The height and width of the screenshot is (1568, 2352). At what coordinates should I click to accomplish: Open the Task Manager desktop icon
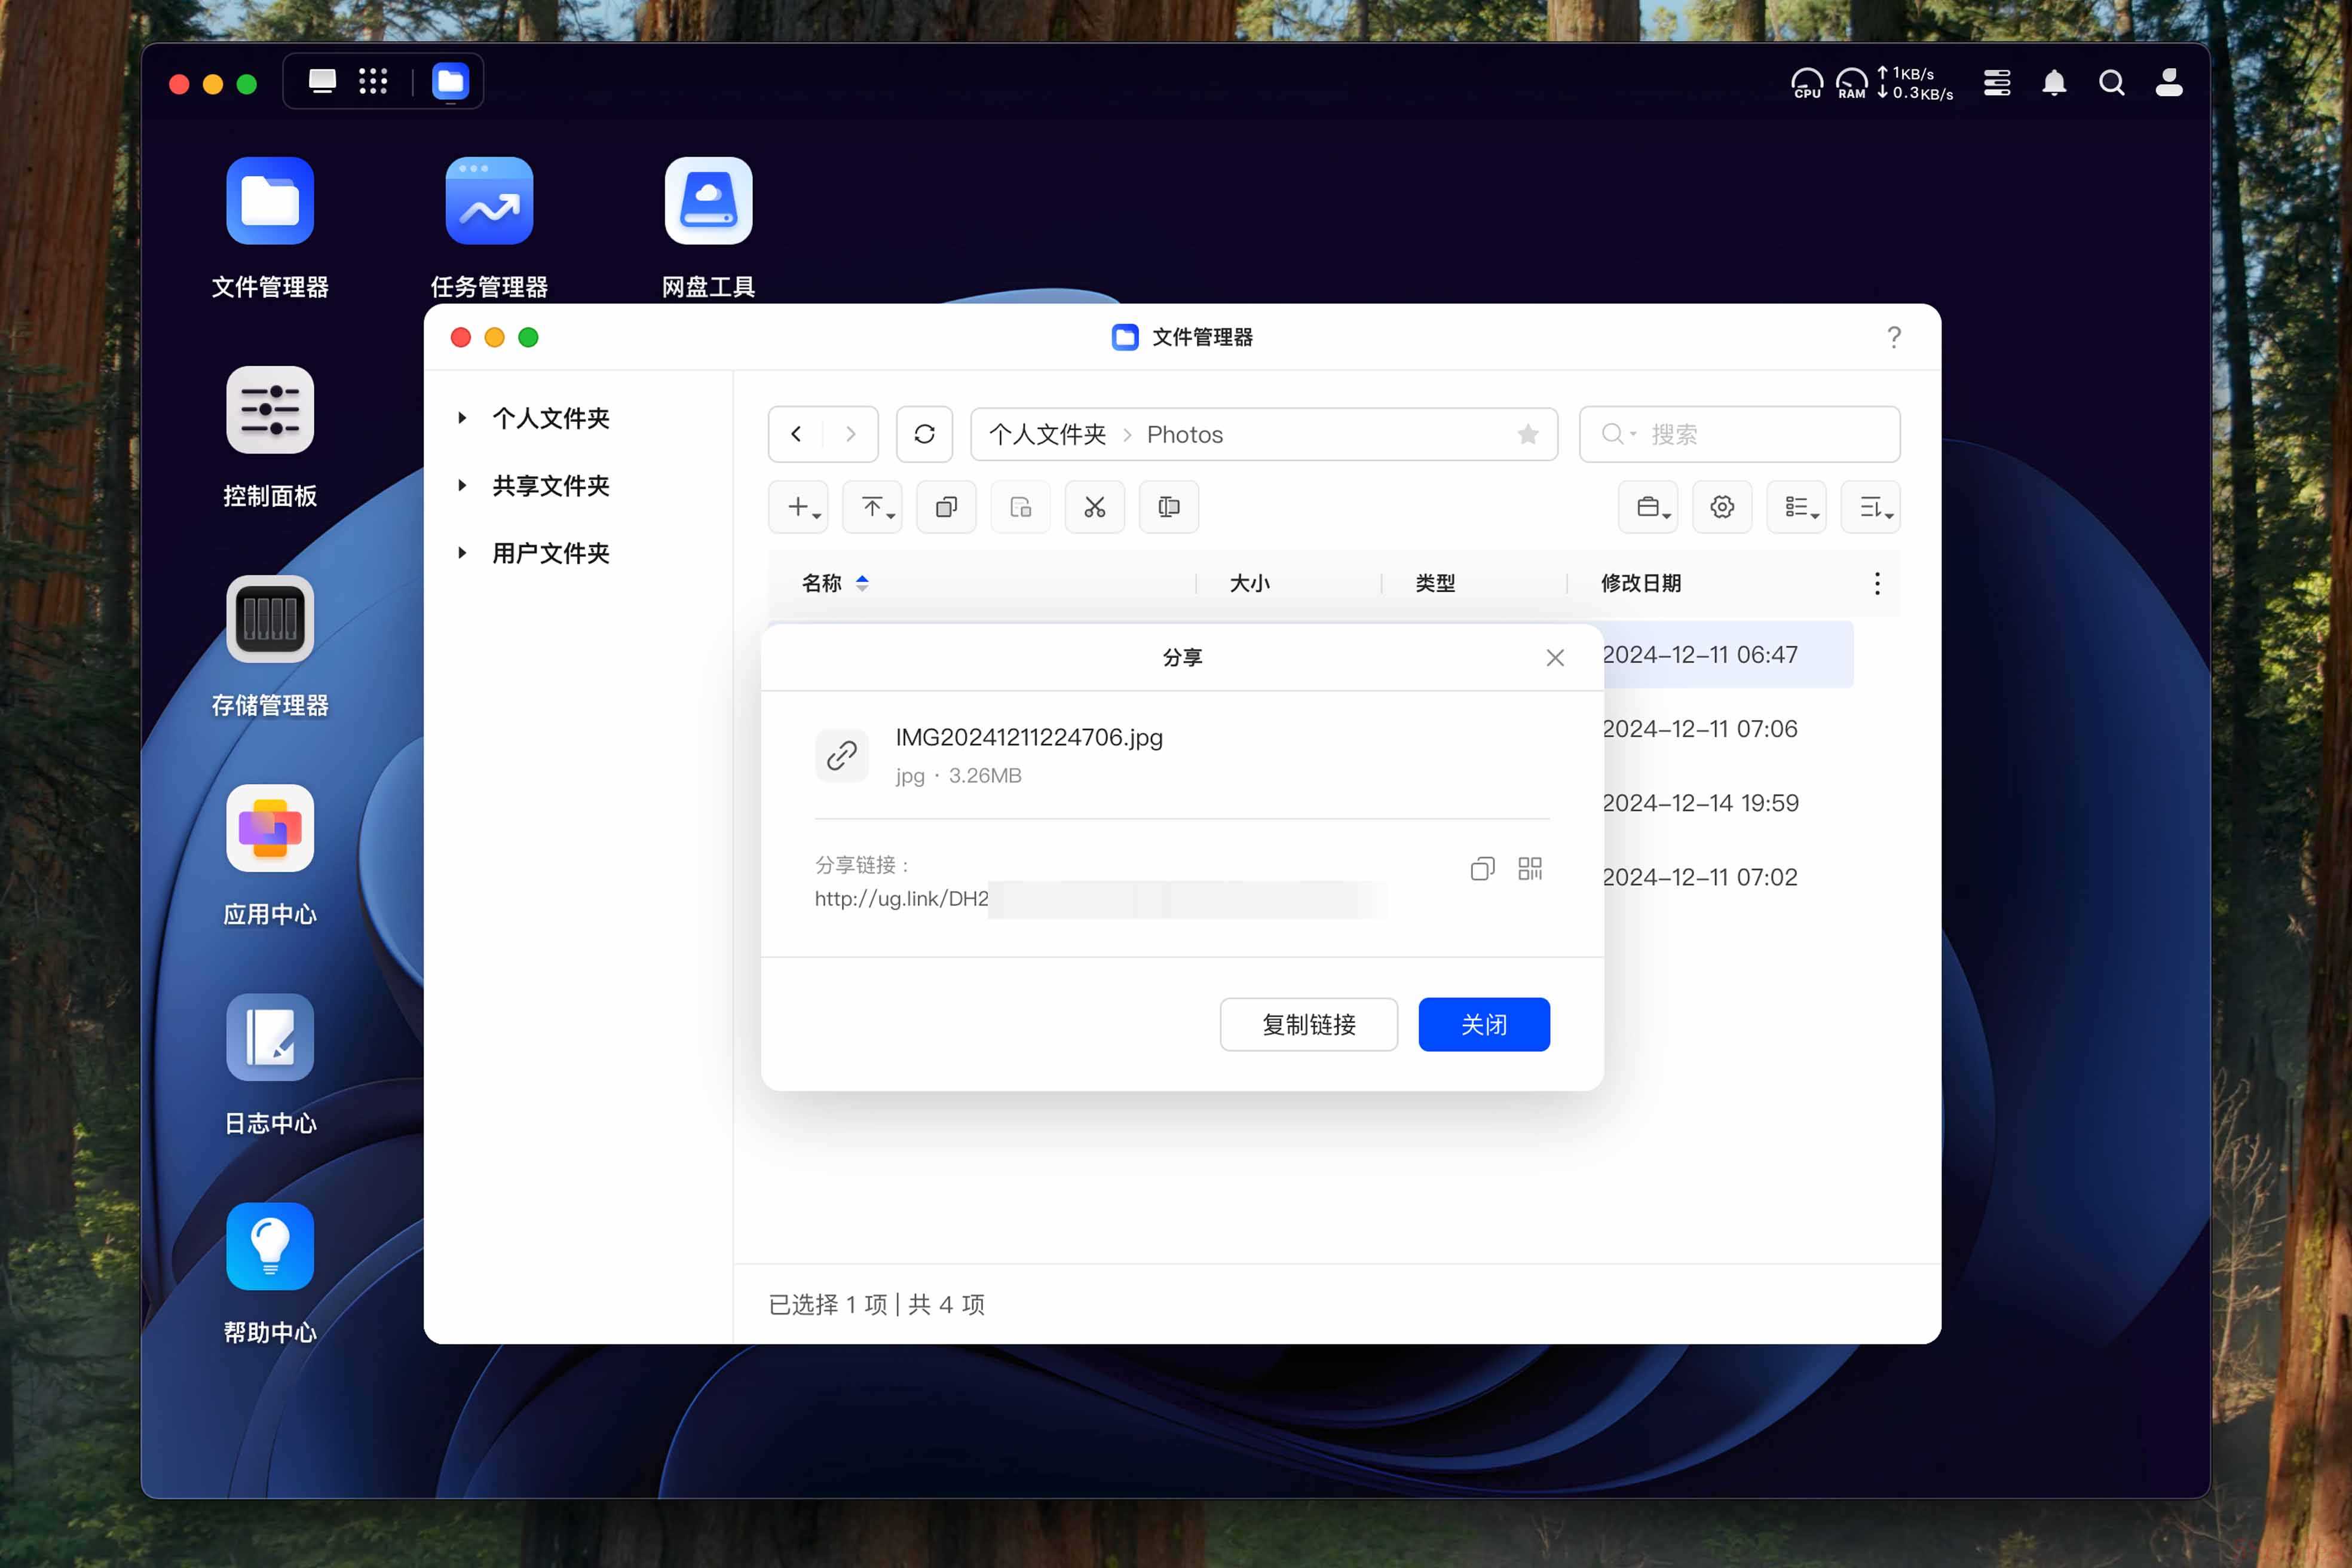489,201
